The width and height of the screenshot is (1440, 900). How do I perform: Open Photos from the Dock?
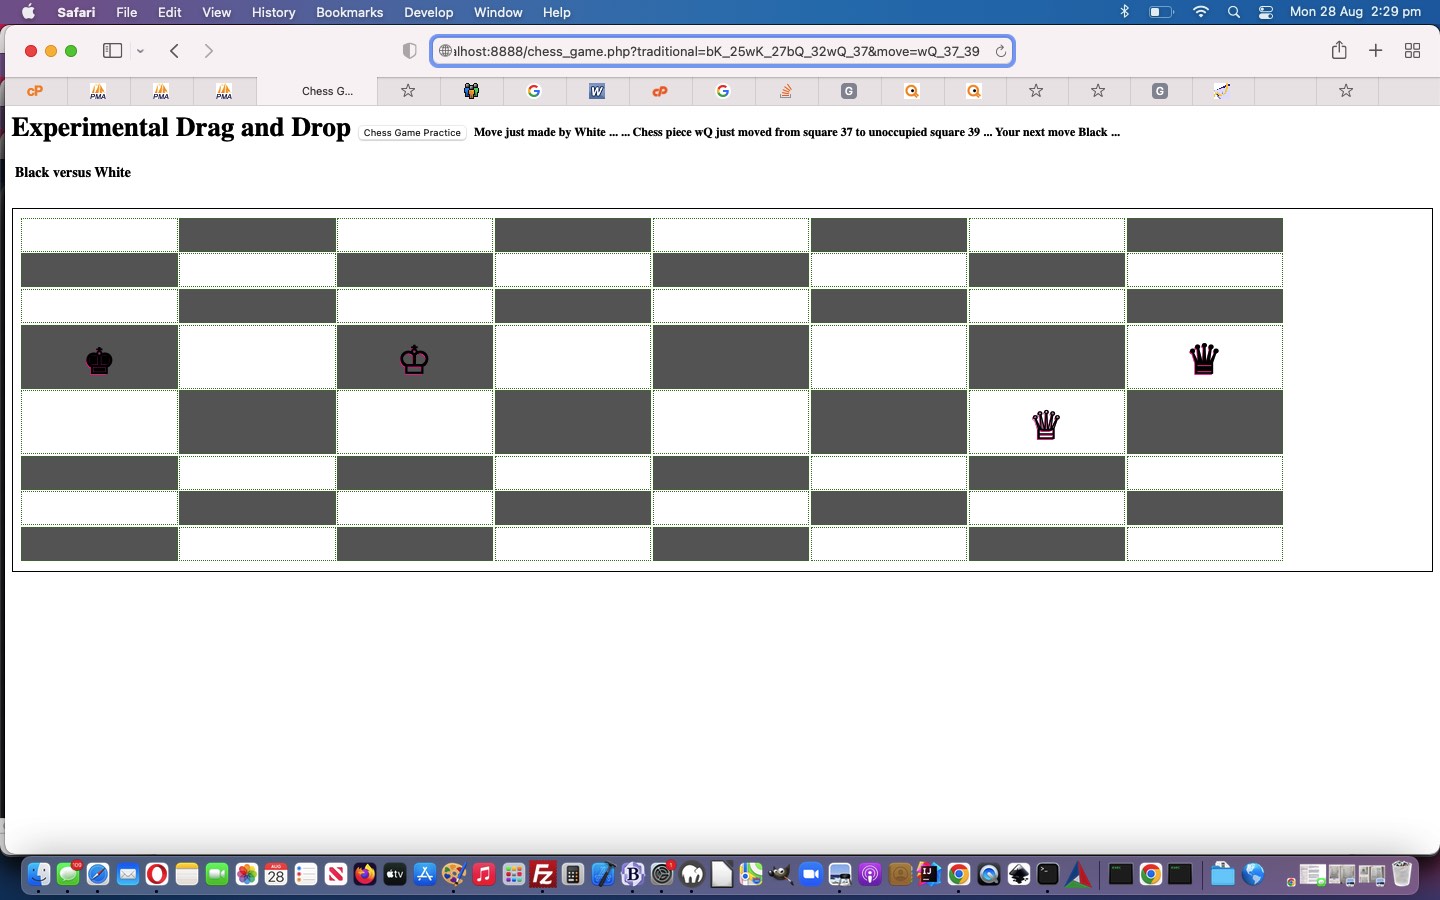coord(247,875)
